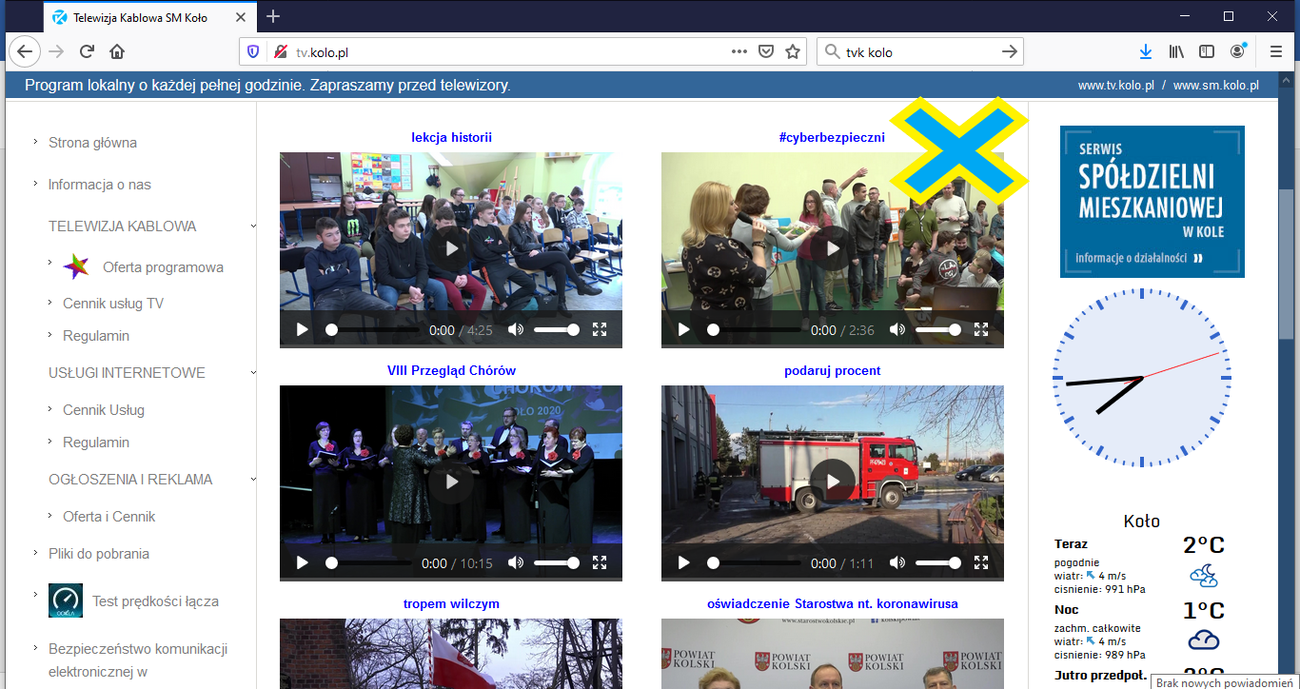Adjust volume slider of lekcja historii video
1300x689 pixels.
coord(556,329)
